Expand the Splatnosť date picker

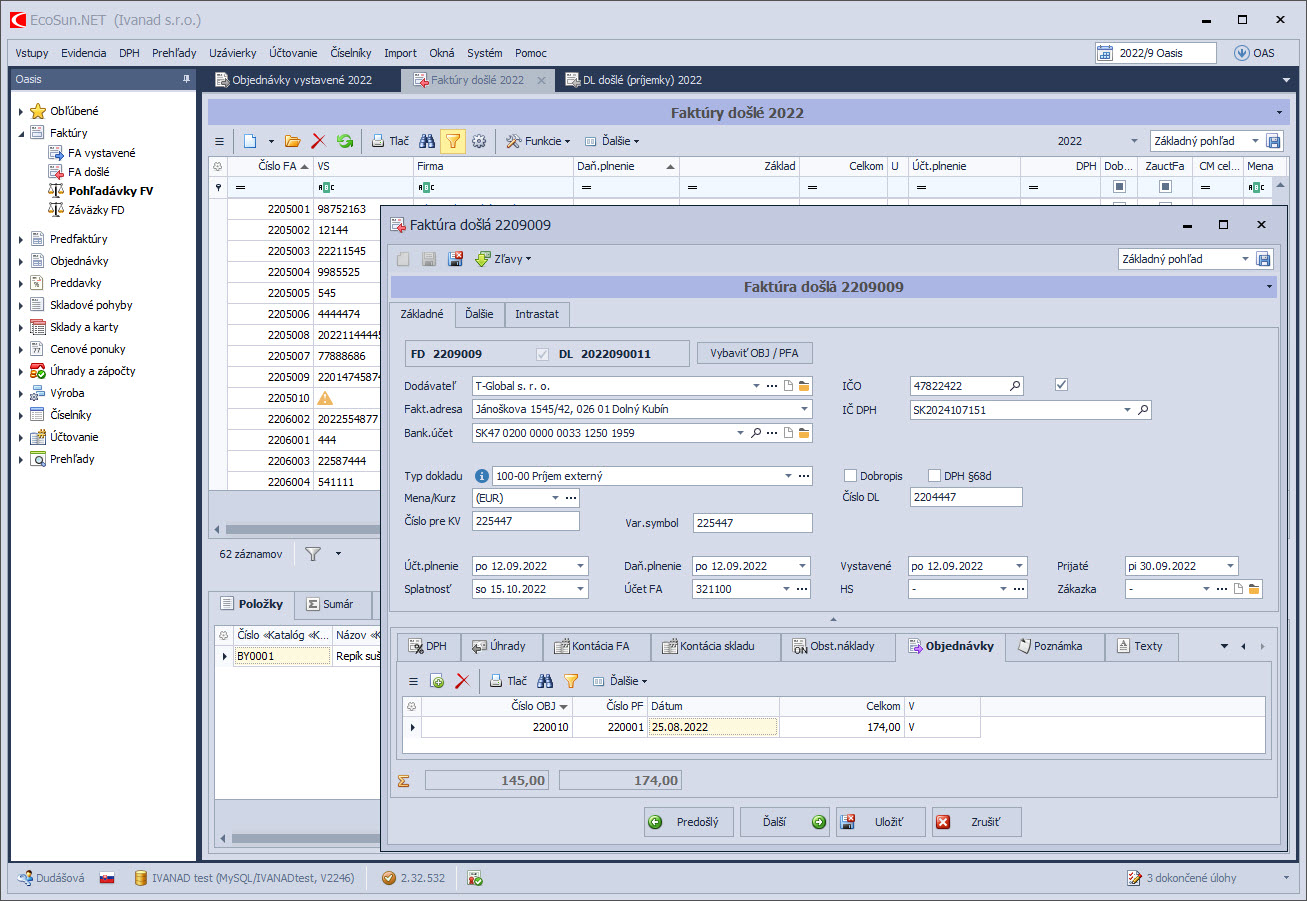pyautogui.click(x=581, y=589)
